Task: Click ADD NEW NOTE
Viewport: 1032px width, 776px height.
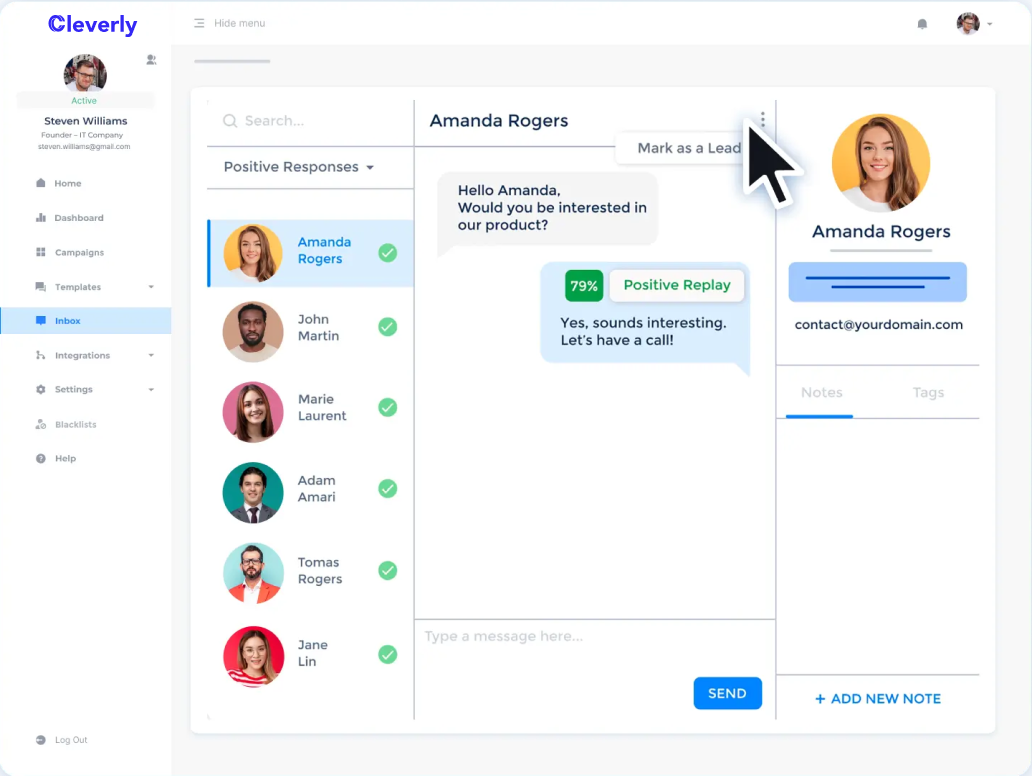Action: (878, 699)
